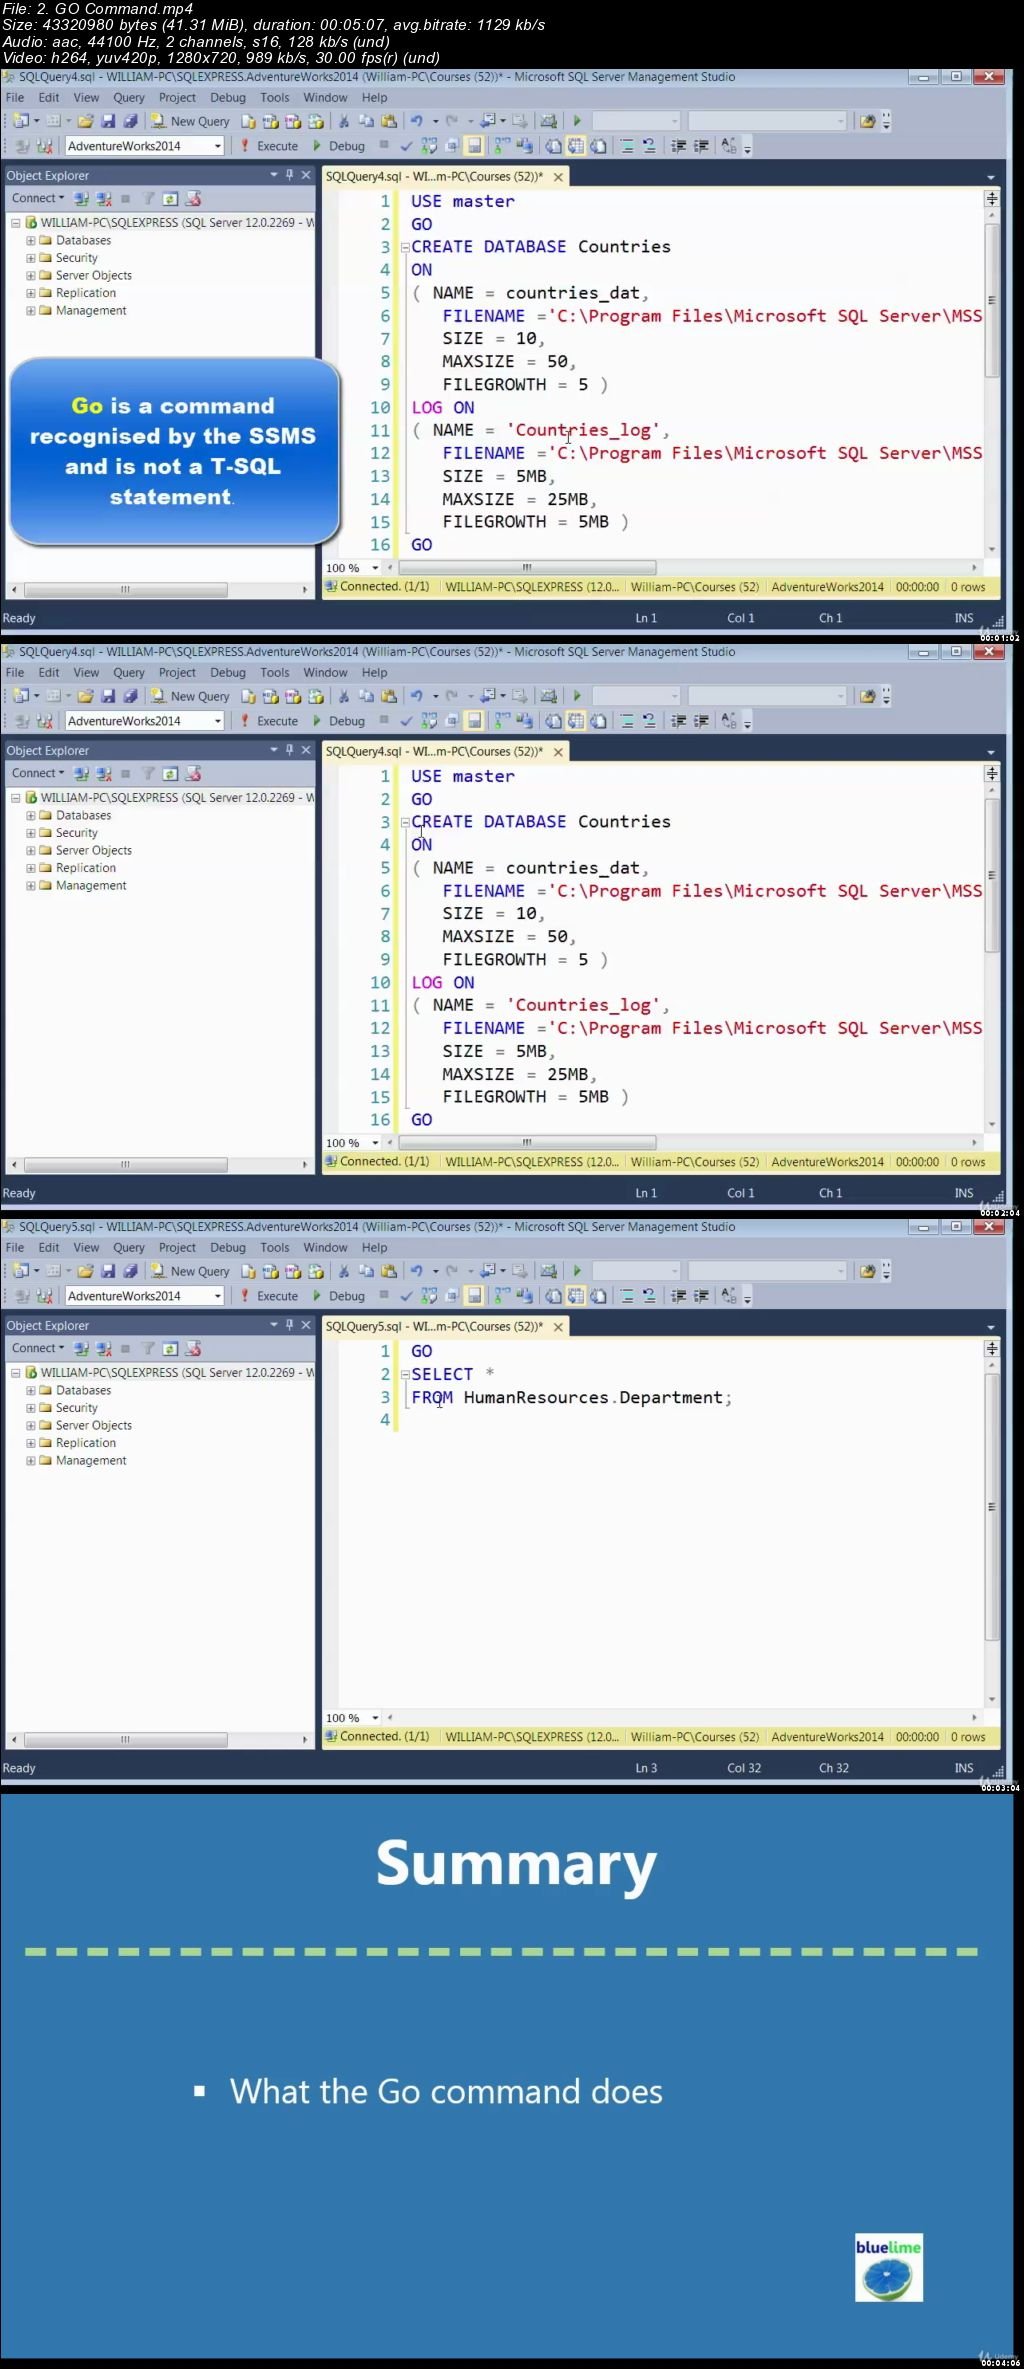Select SQLQuery5.sql tab in bottom window

click(x=434, y=1326)
